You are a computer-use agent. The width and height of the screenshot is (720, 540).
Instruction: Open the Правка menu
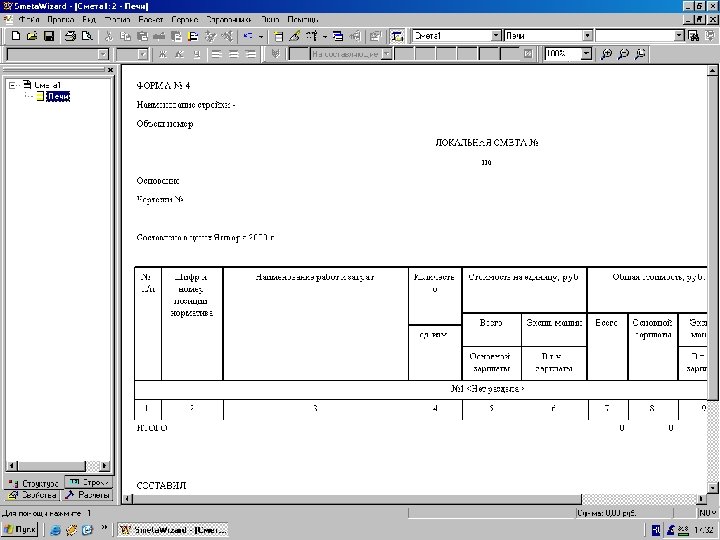(x=61, y=20)
